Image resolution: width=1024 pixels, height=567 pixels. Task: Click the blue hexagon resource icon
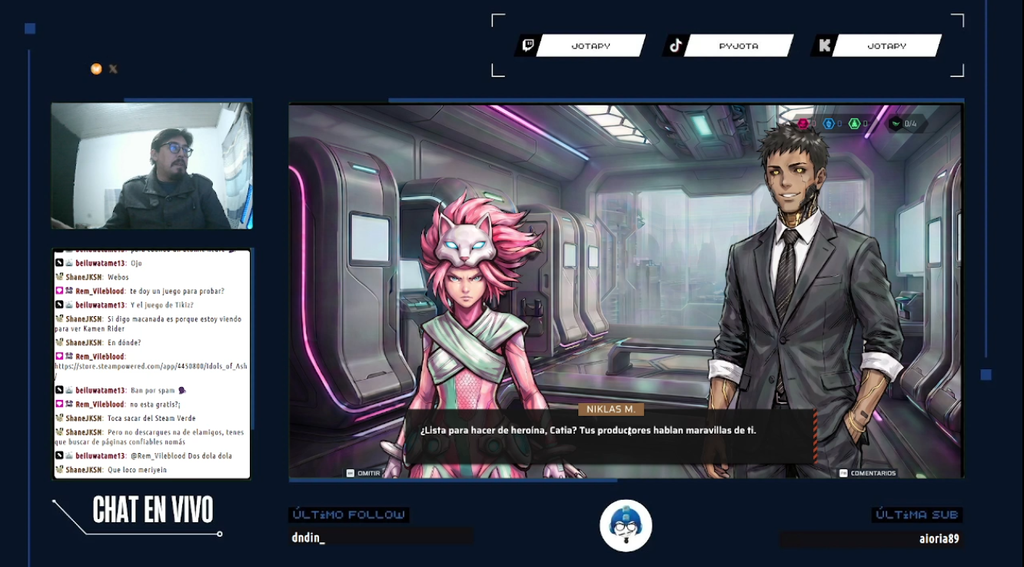829,123
